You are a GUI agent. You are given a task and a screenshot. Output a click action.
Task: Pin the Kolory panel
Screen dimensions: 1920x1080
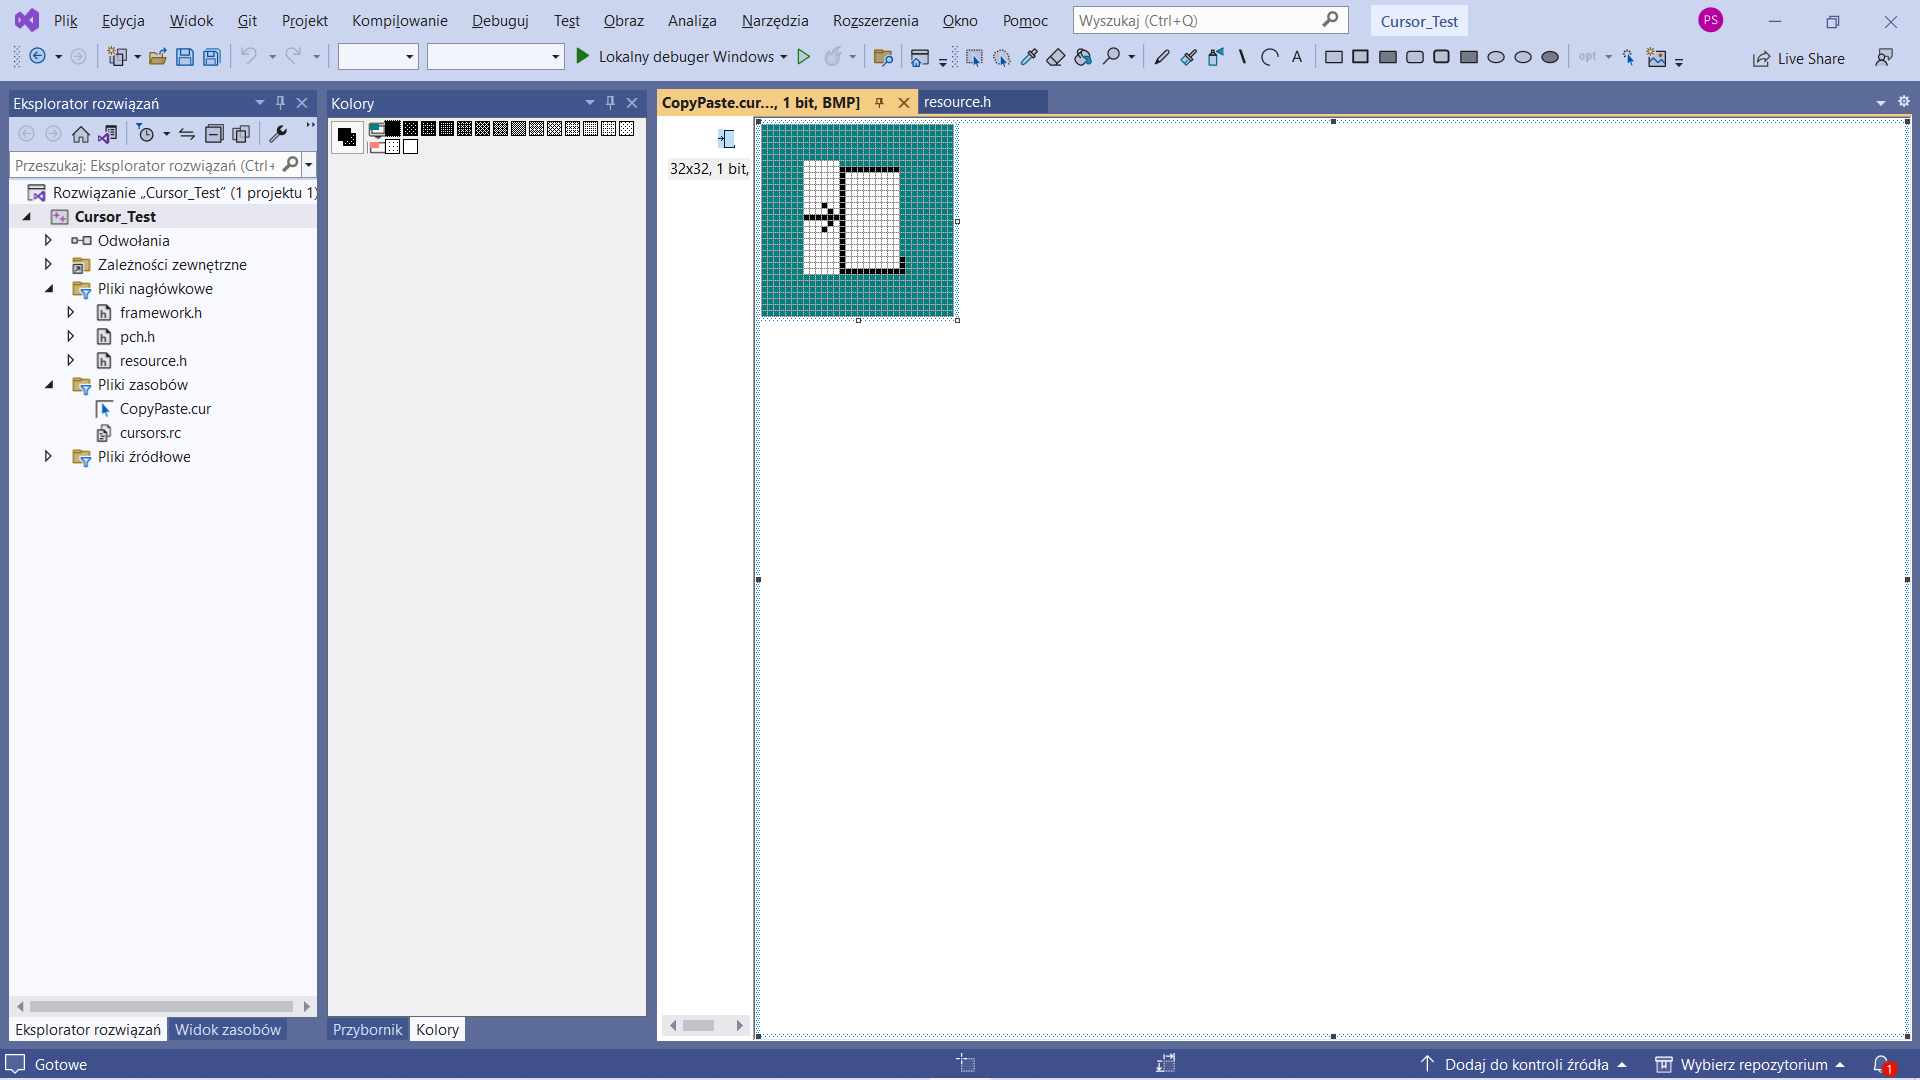click(610, 103)
